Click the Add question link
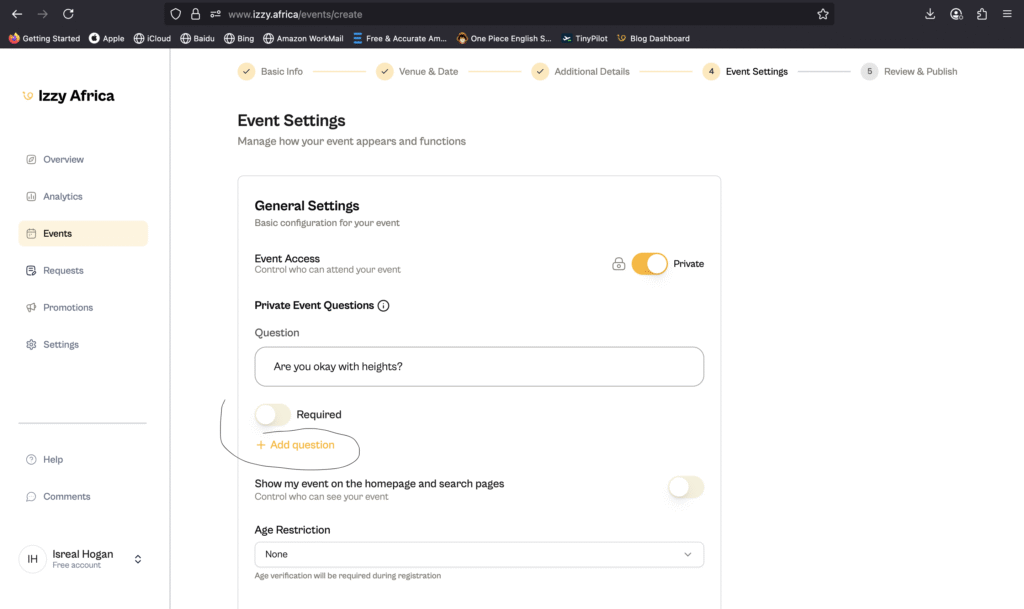The width and height of the screenshot is (1024, 609). coord(296,445)
